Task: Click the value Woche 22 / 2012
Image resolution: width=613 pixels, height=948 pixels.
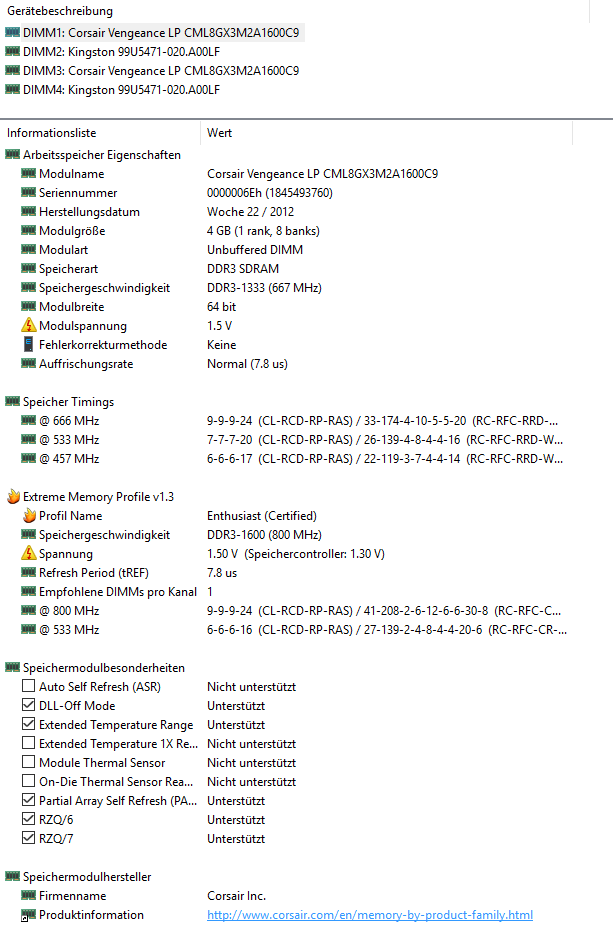Action: click(250, 212)
